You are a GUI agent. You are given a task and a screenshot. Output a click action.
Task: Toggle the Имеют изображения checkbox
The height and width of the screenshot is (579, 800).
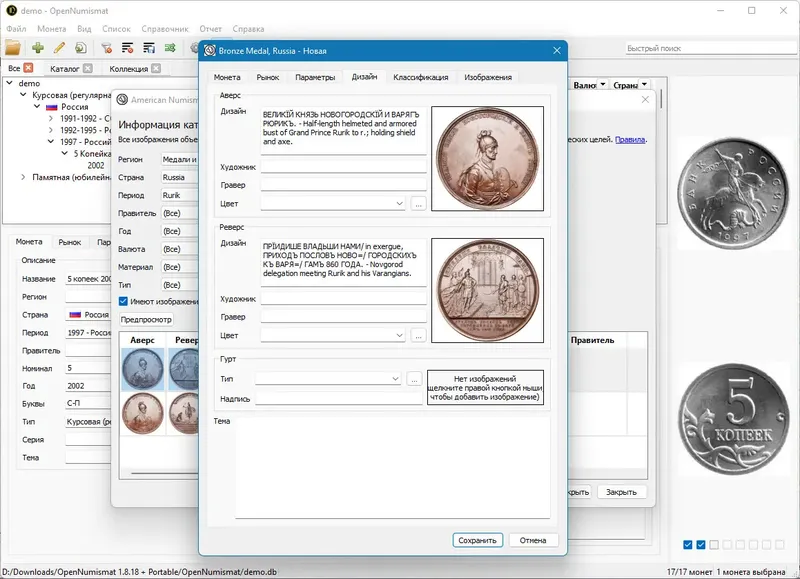point(124,301)
